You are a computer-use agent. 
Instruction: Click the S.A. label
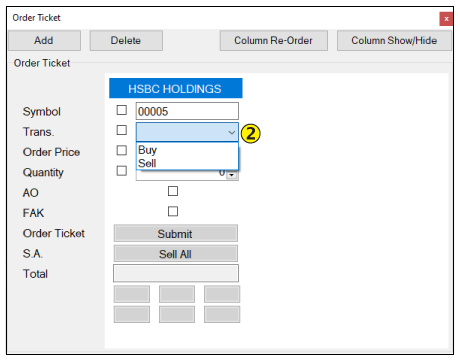(33, 254)
